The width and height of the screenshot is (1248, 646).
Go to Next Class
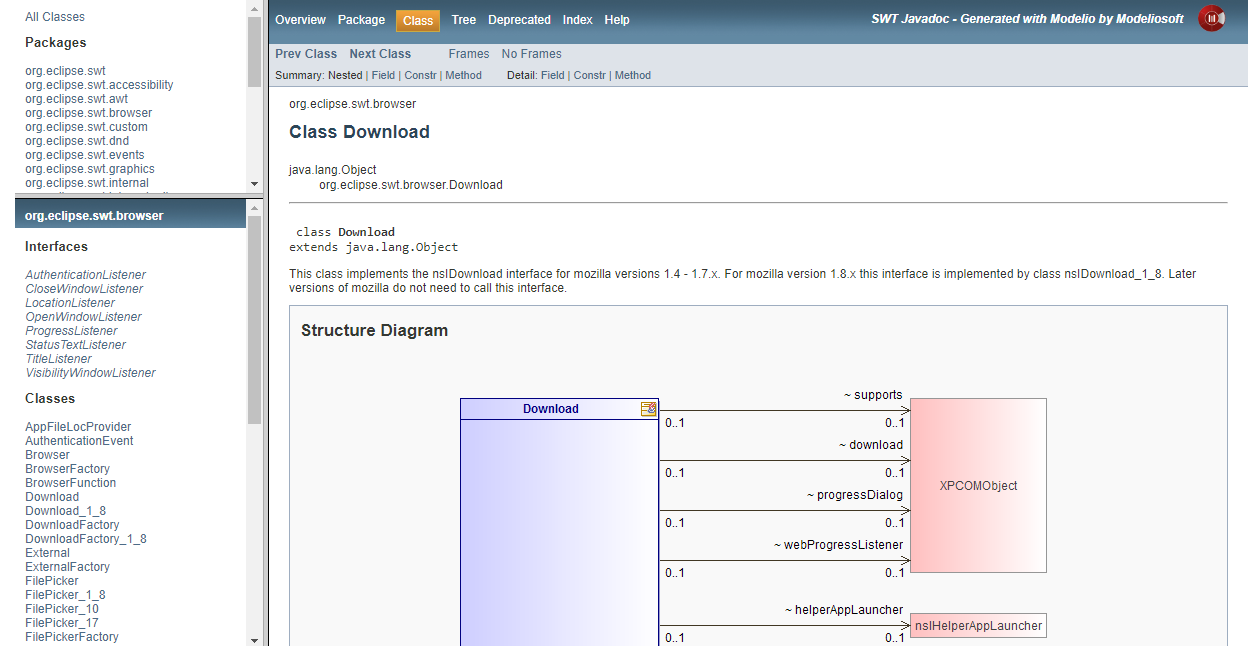click(x=380, y=54)
